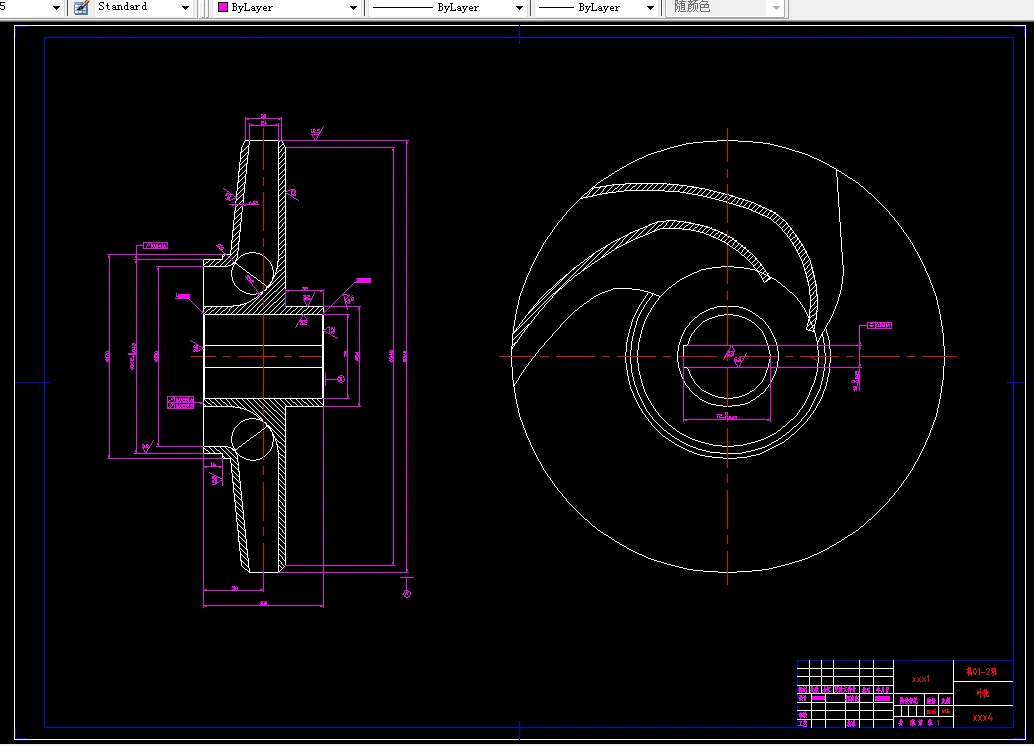1034x746 pixels.
Task: Expand the leftmost dropdown showing 5
Action: (56, 8)
